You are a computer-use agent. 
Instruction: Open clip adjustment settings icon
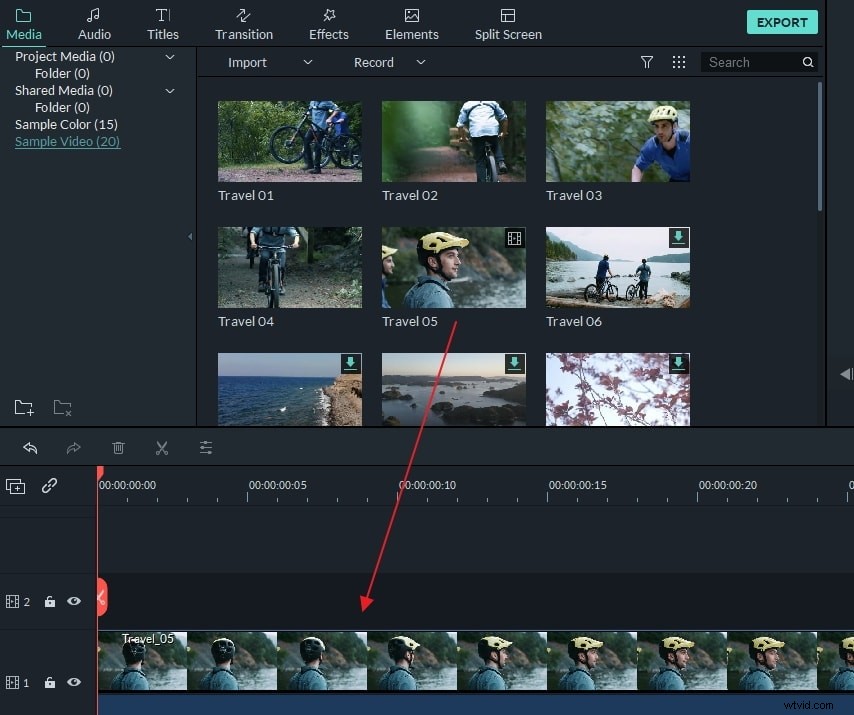point(206,447)
